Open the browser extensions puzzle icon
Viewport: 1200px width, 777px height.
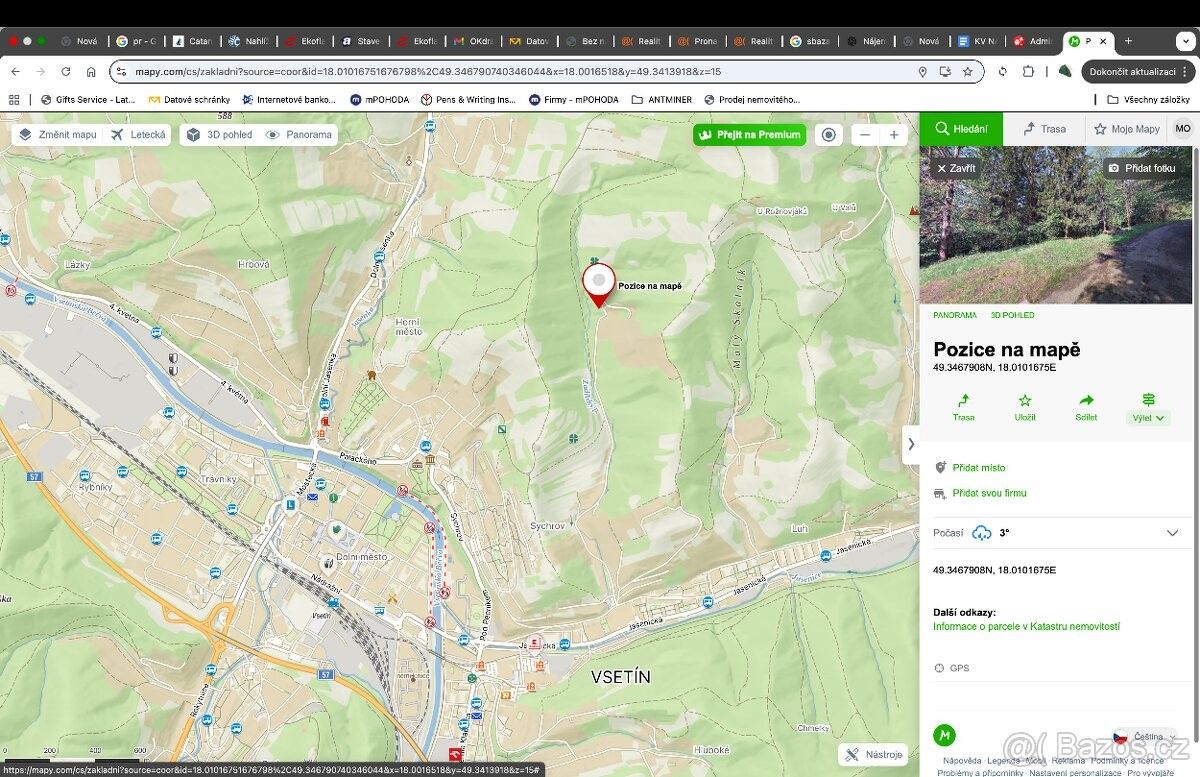click(1029, 72)
